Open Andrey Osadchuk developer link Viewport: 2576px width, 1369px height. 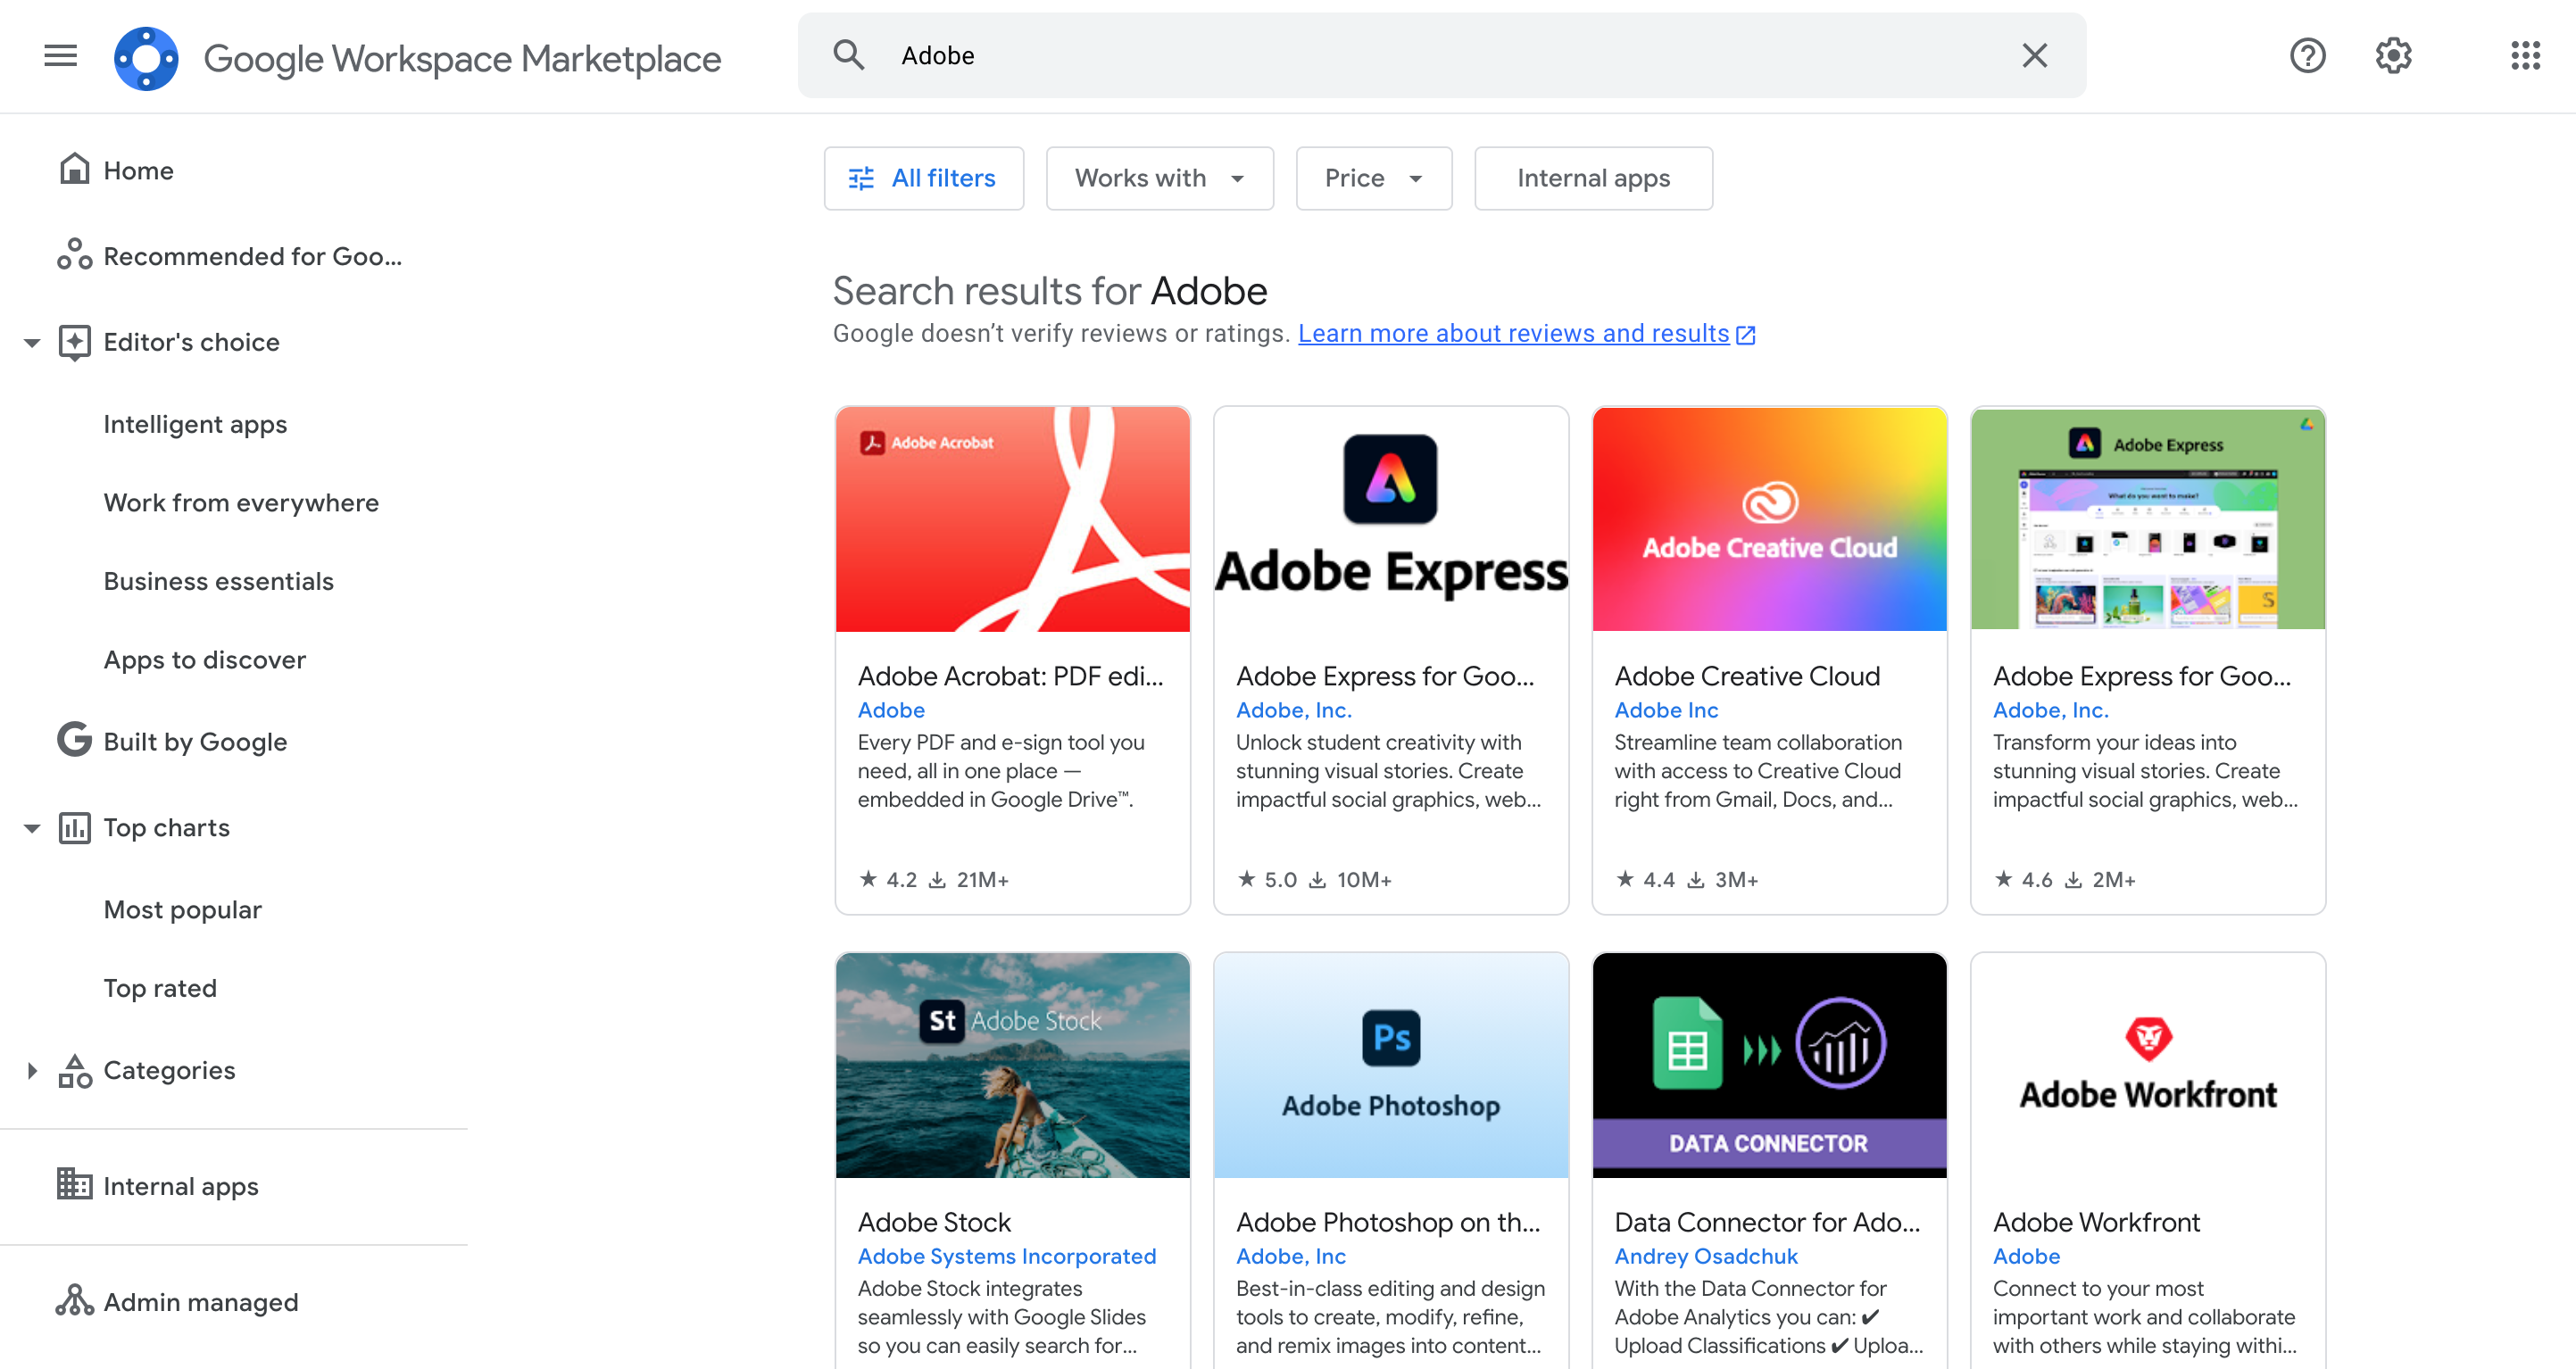(1705, 1256)
